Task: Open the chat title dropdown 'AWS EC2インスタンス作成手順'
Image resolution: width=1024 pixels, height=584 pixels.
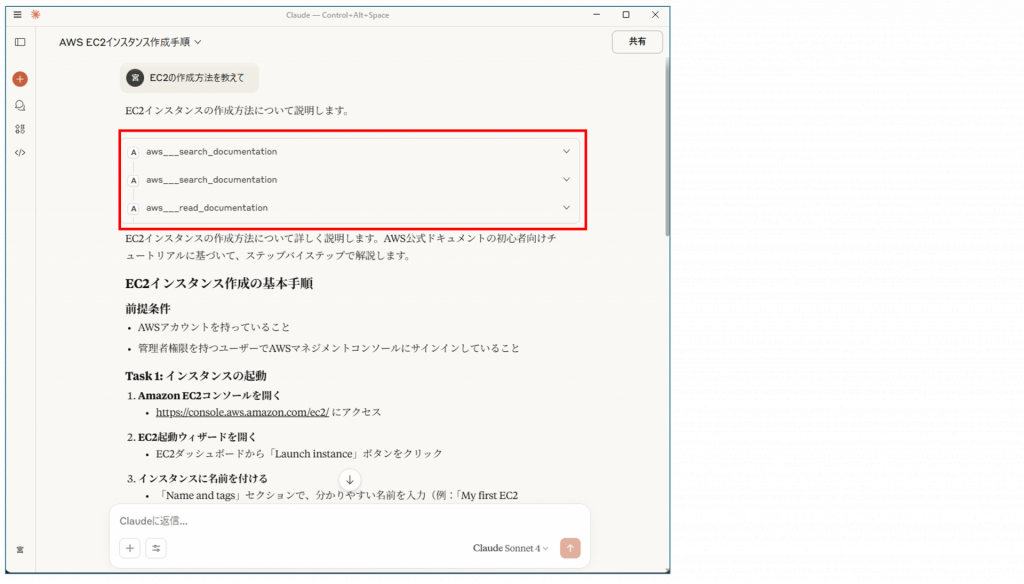Action: coord(131,42)
